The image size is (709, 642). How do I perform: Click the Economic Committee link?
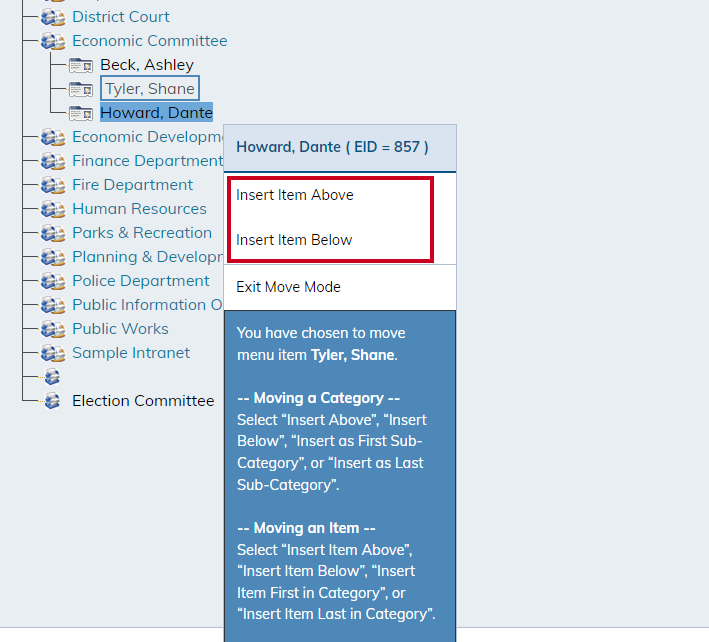point(149,41)
